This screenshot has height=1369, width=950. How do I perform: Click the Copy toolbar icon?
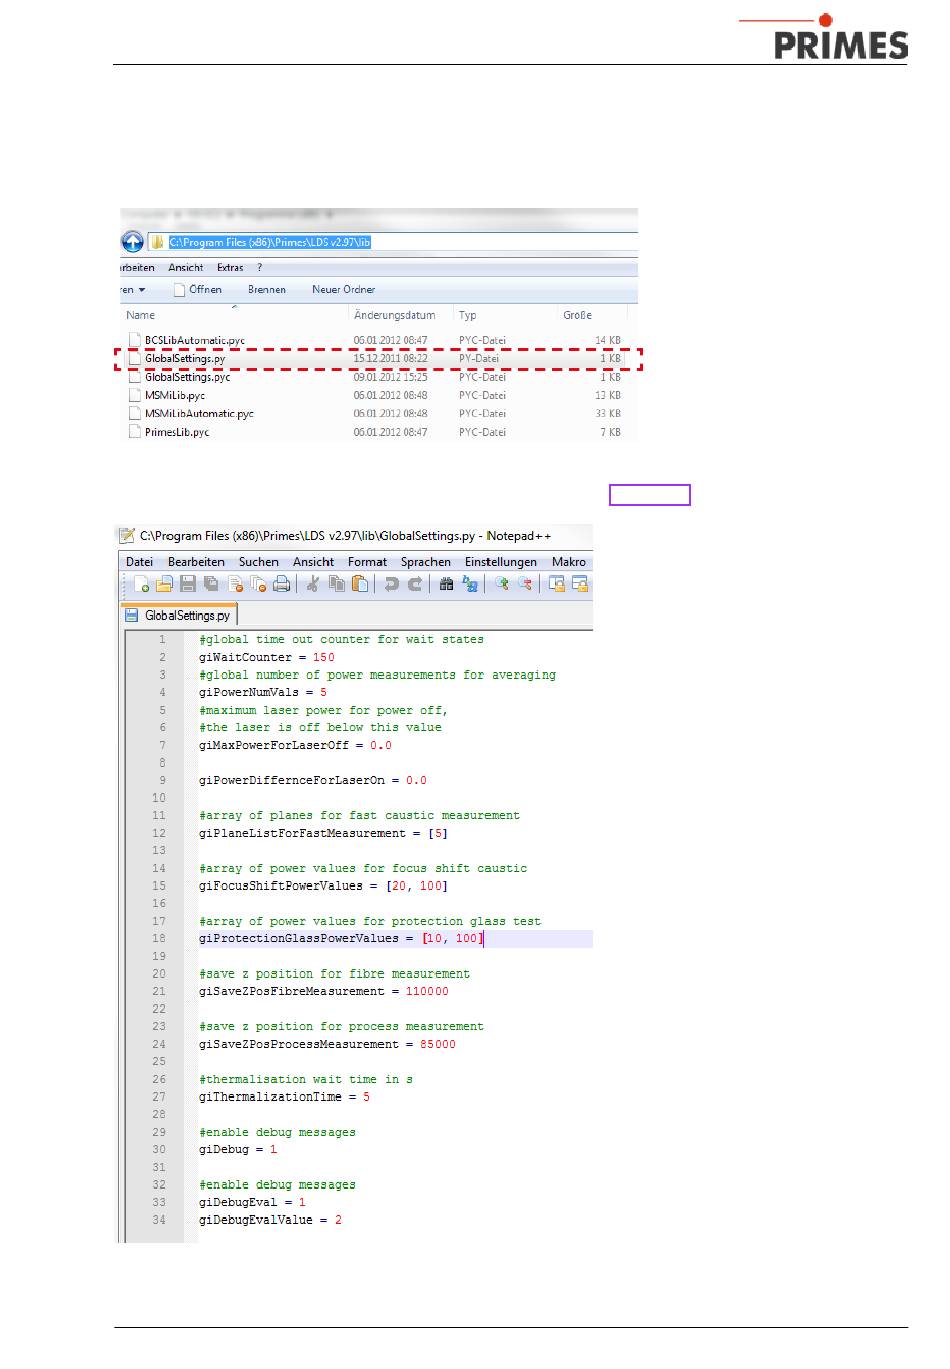337,585
